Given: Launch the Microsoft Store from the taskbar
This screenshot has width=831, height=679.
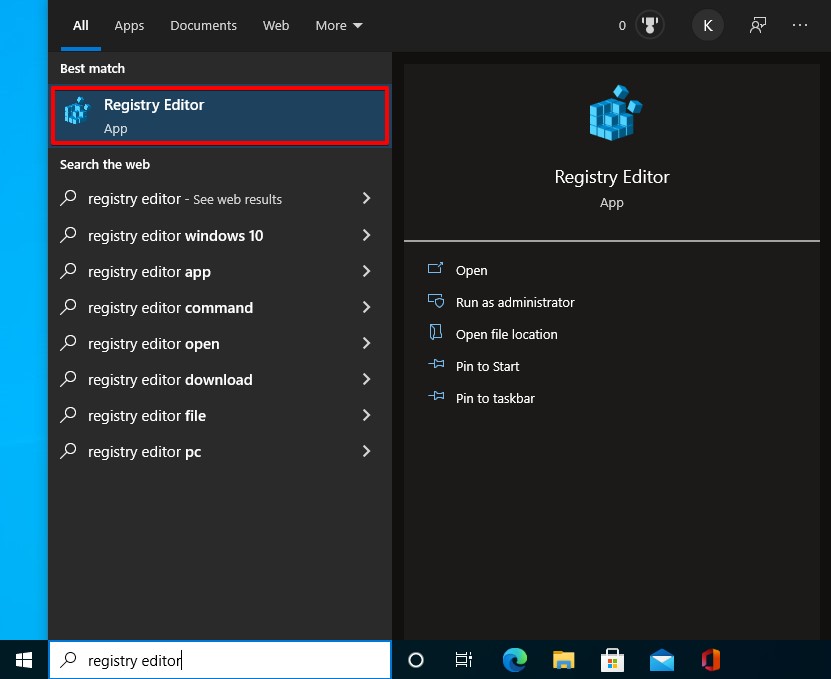Looking at the screenshot, I should (612, 660).
